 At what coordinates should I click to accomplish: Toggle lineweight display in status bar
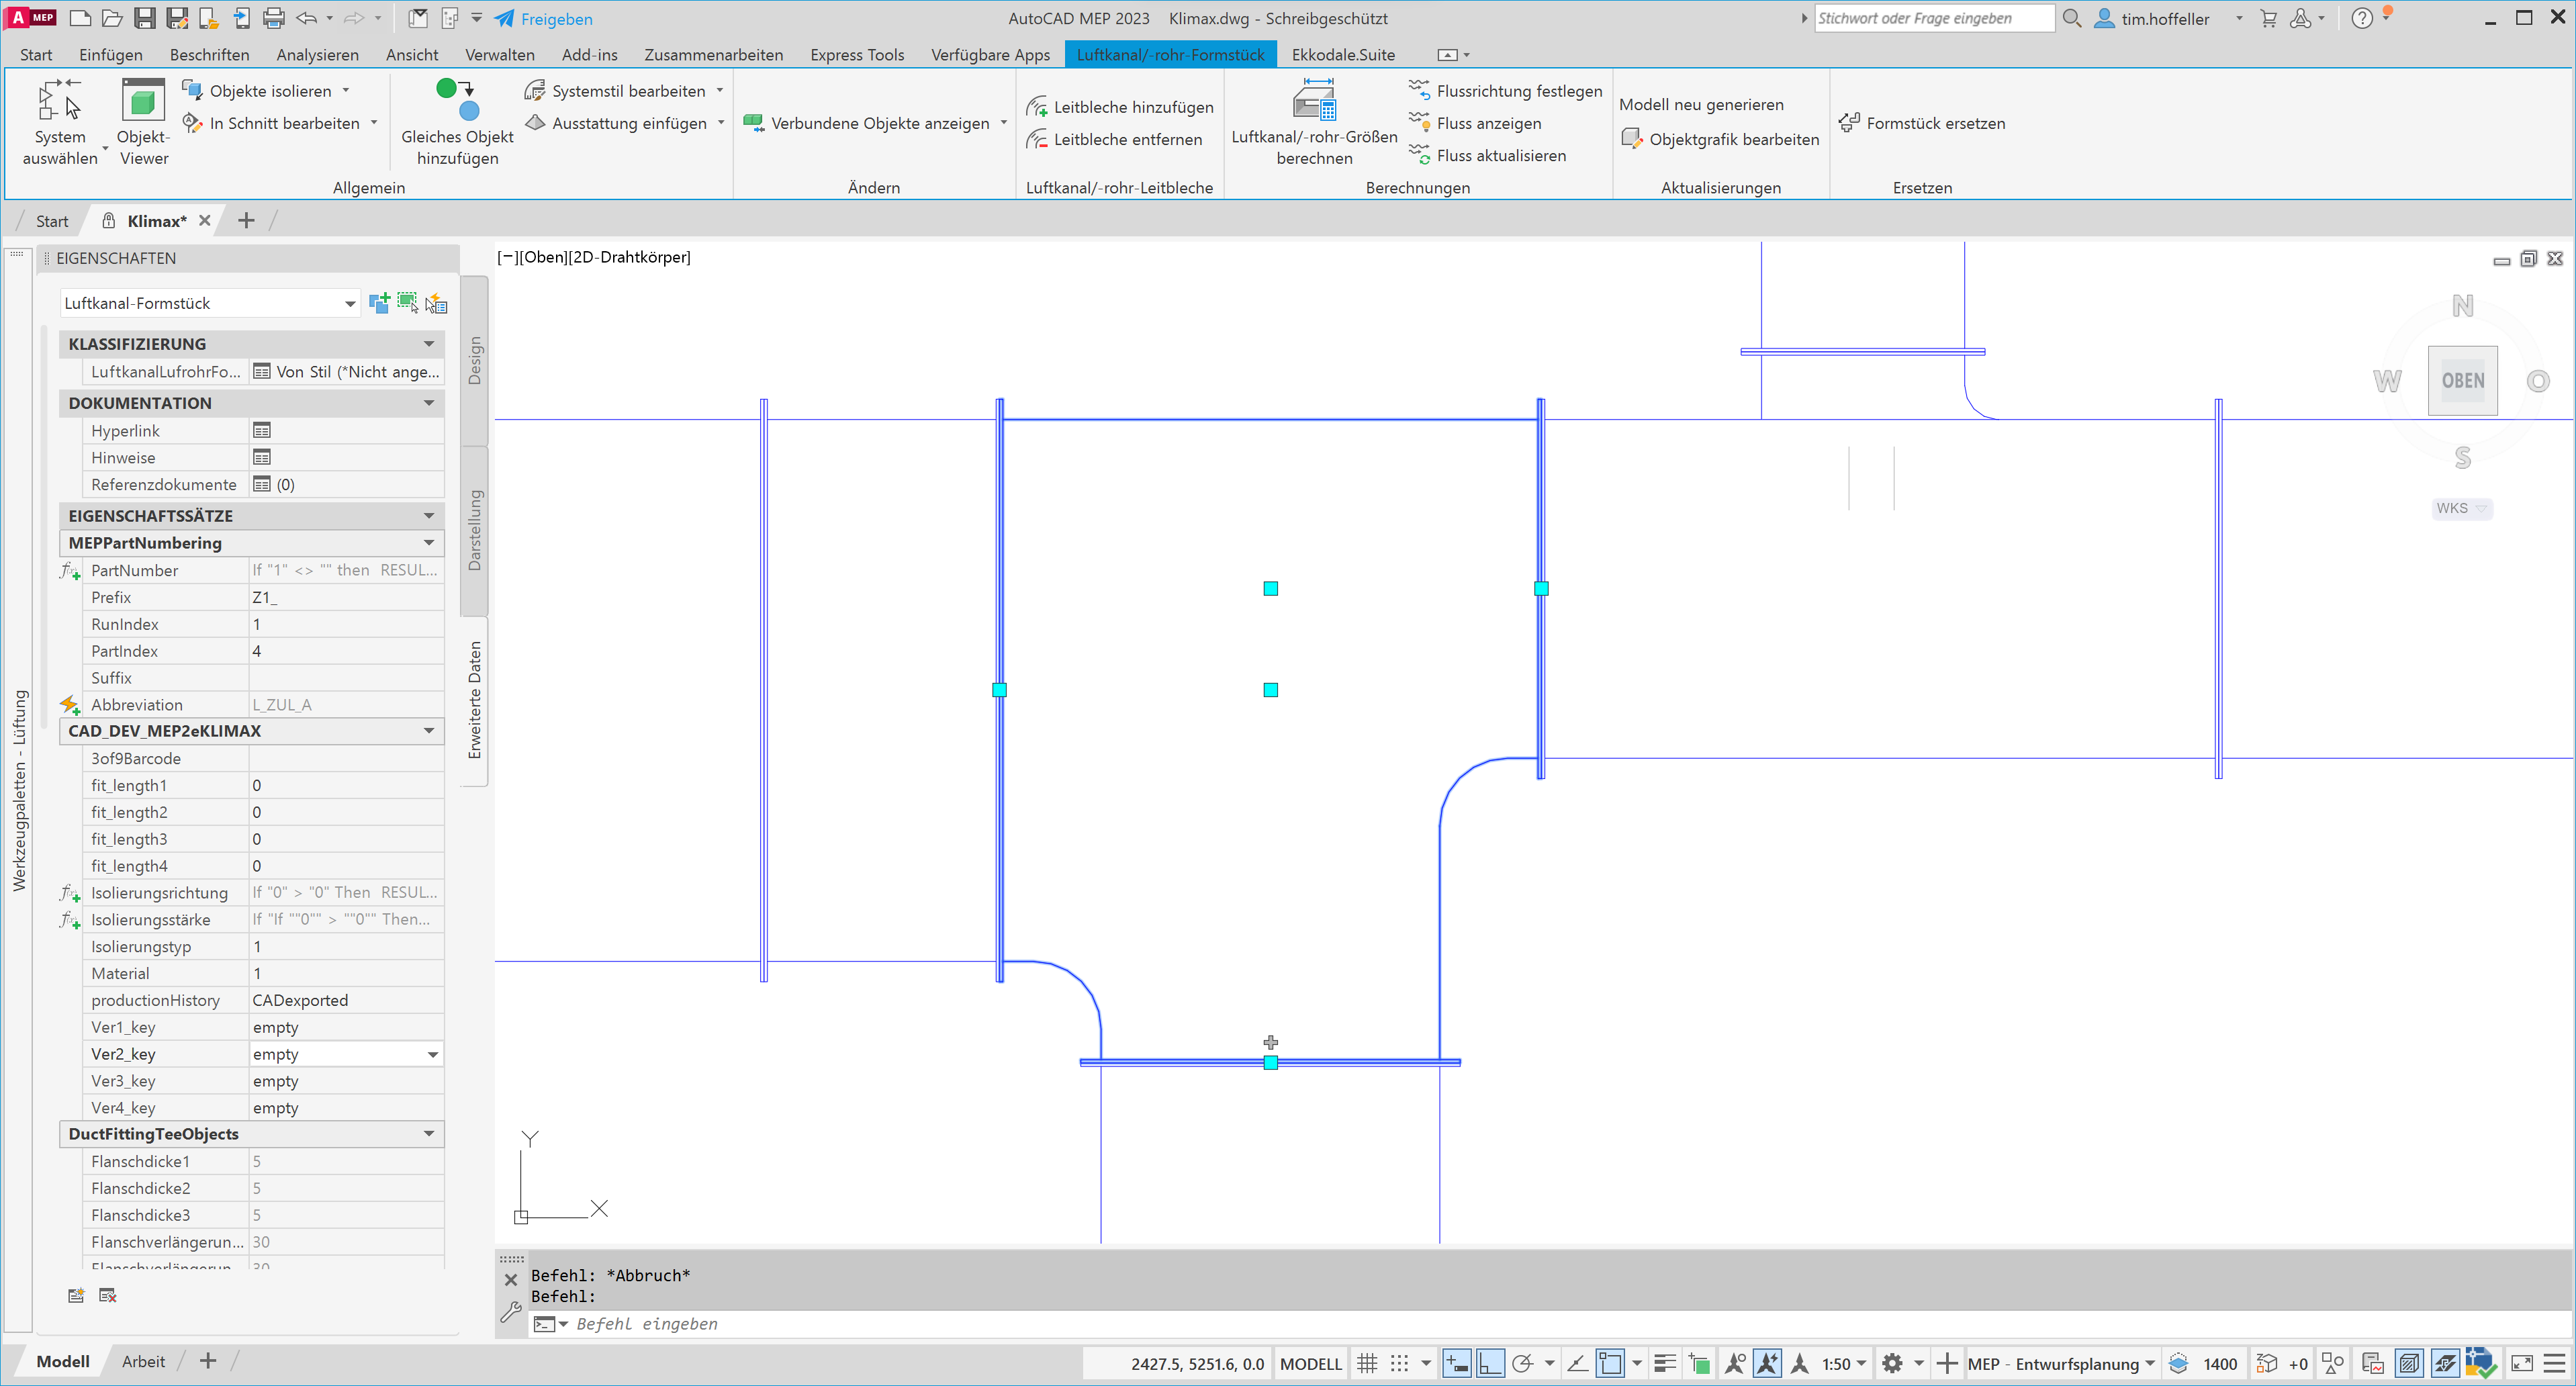pyautogui.click(x=1665, y=1363)
